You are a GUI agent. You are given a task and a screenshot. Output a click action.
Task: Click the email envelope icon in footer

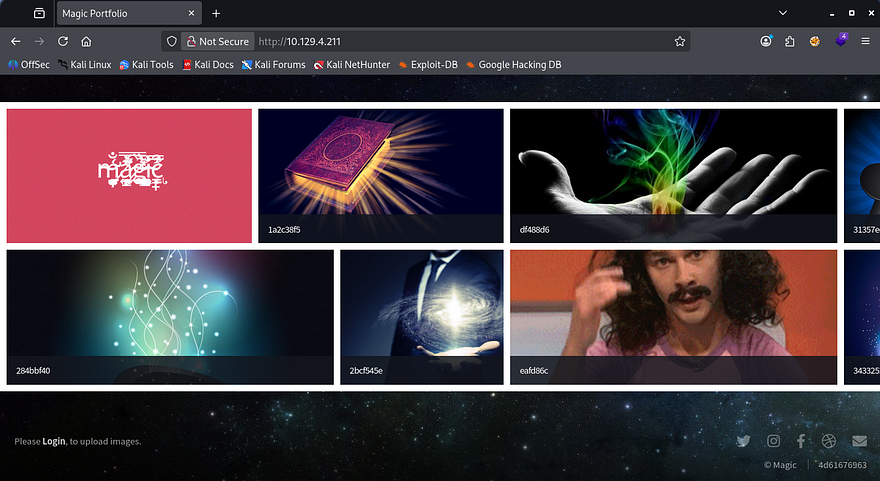859,441
